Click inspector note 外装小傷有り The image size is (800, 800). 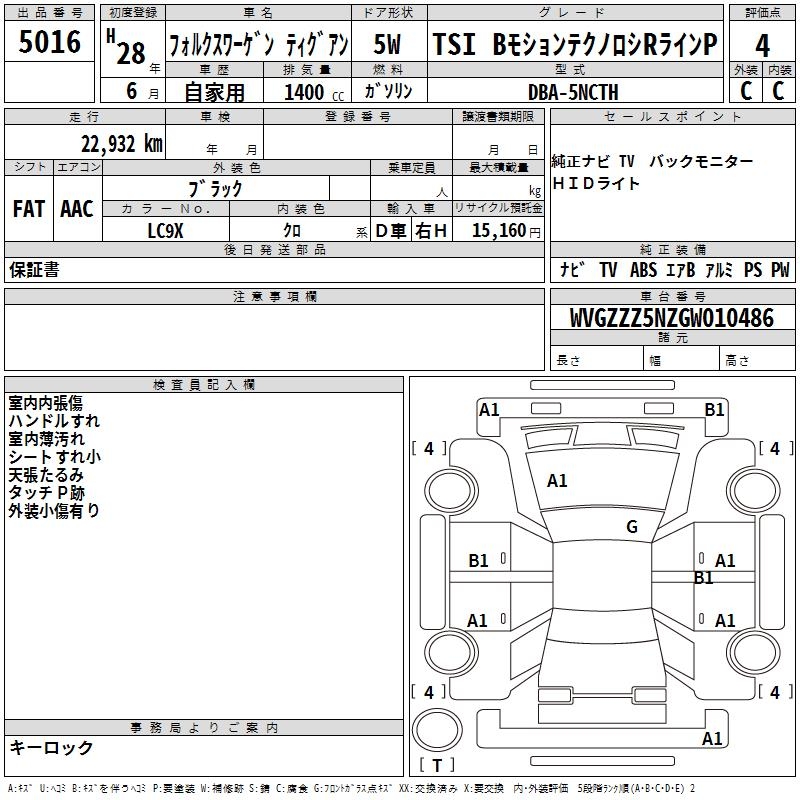(54, 511)
